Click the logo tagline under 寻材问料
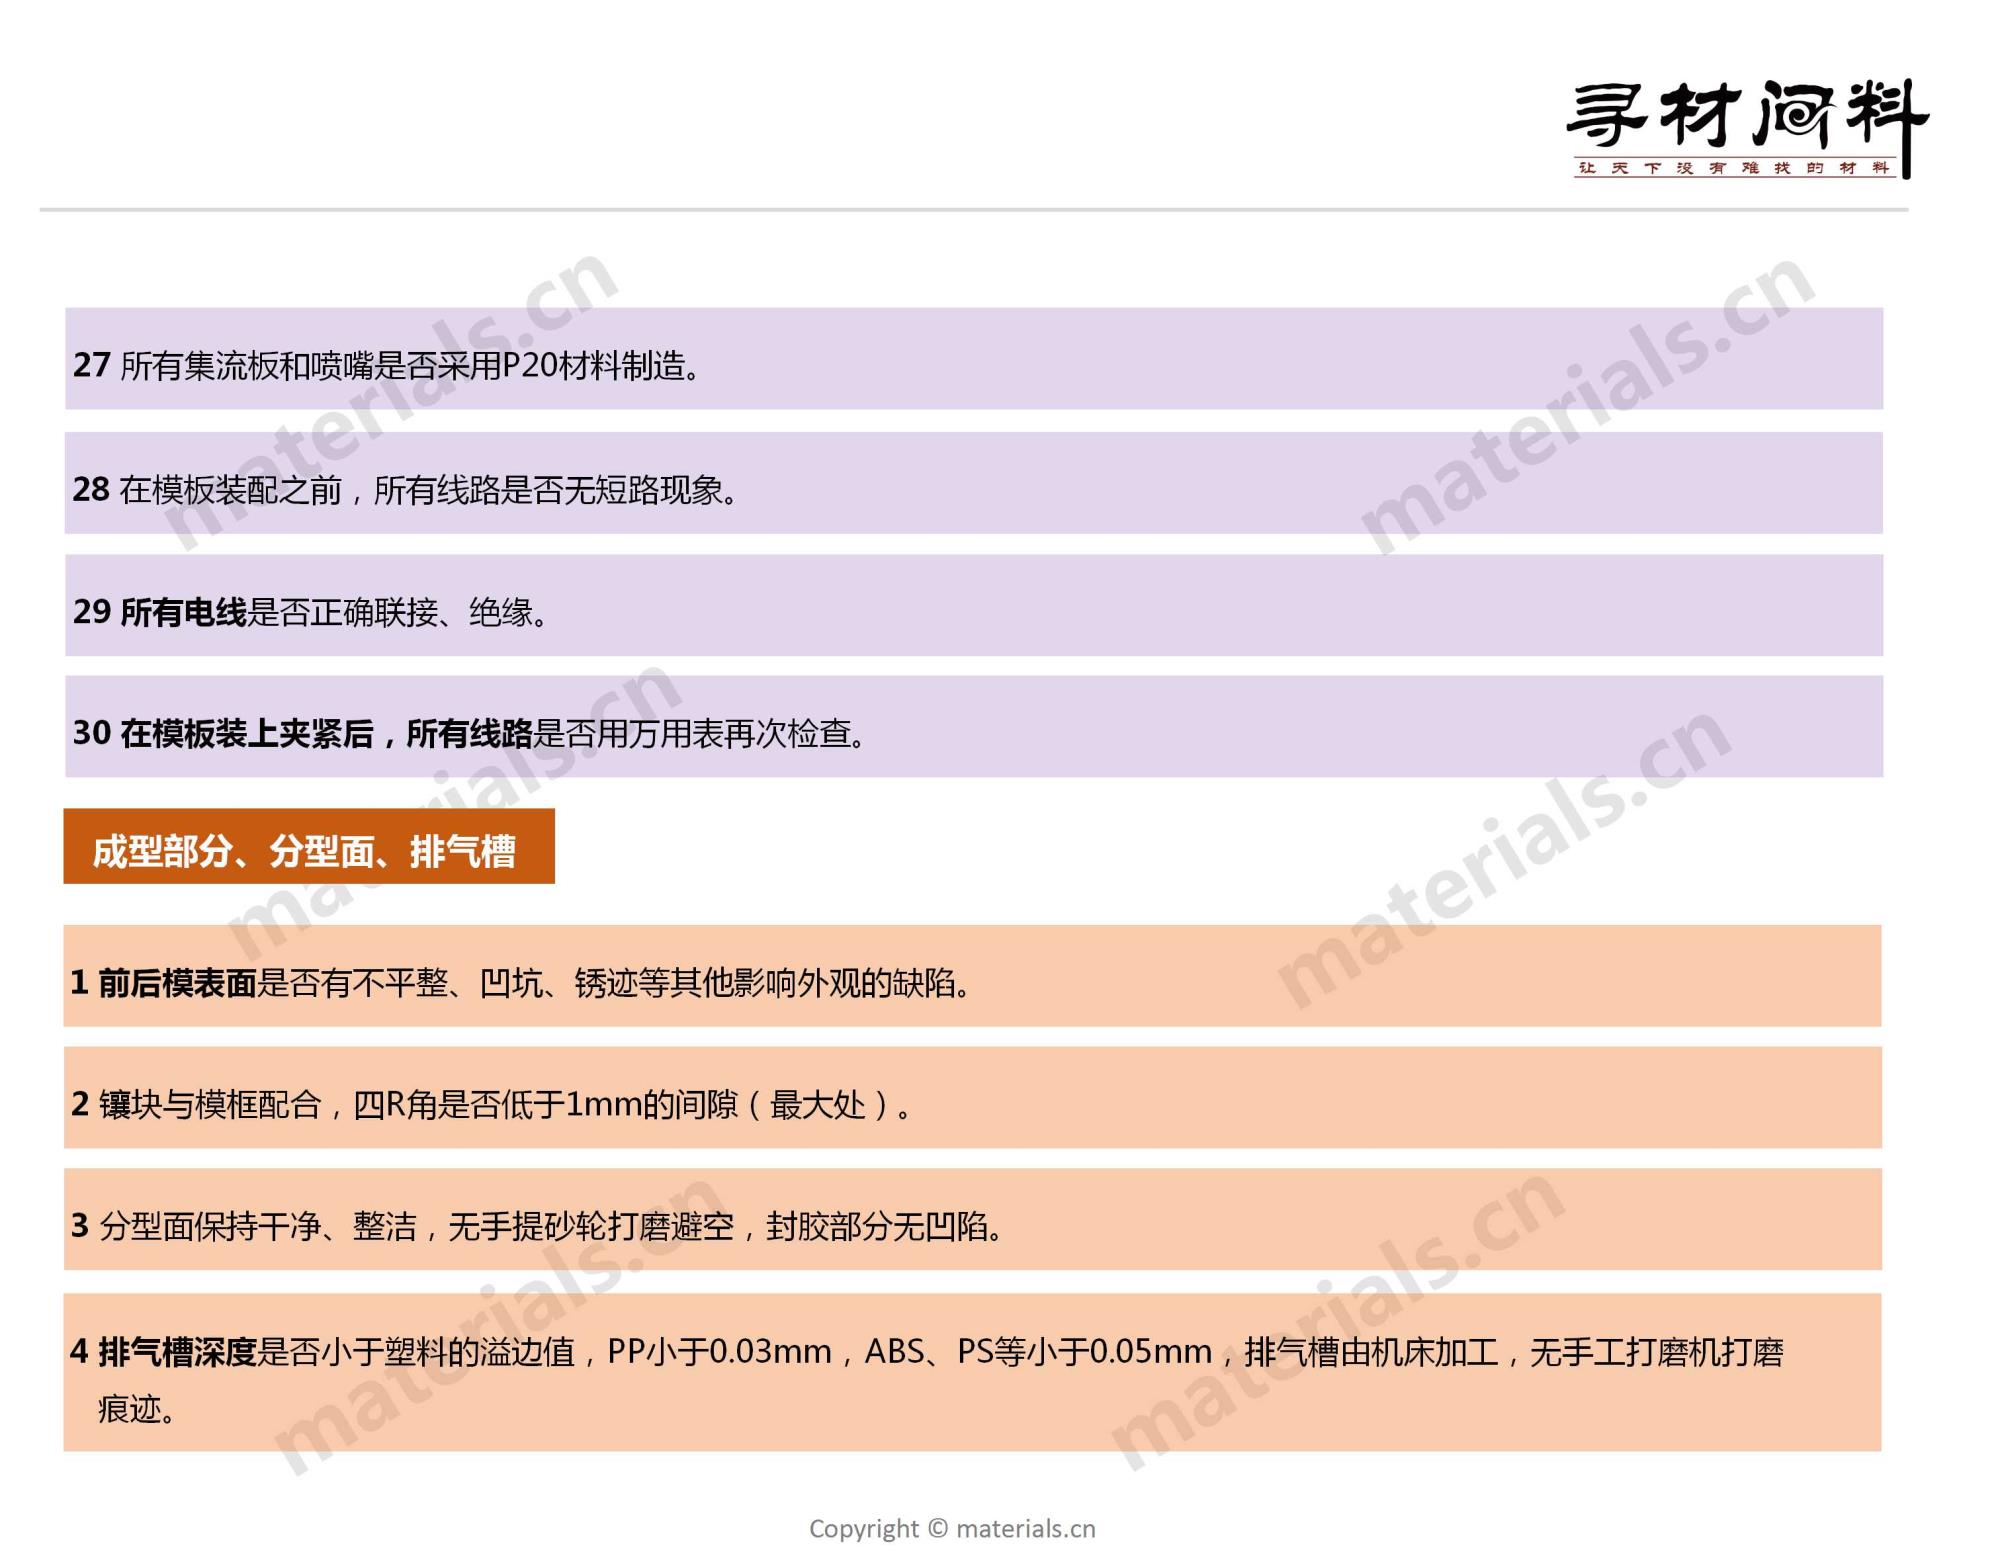 click(1733, 168)
